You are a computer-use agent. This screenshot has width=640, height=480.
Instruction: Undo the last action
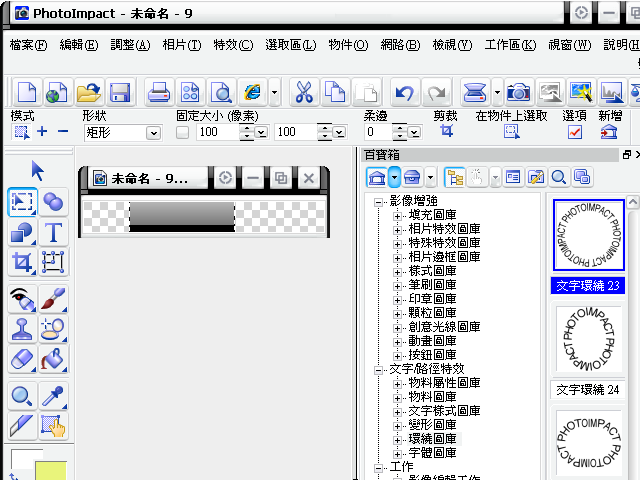(x=404, y=91)
